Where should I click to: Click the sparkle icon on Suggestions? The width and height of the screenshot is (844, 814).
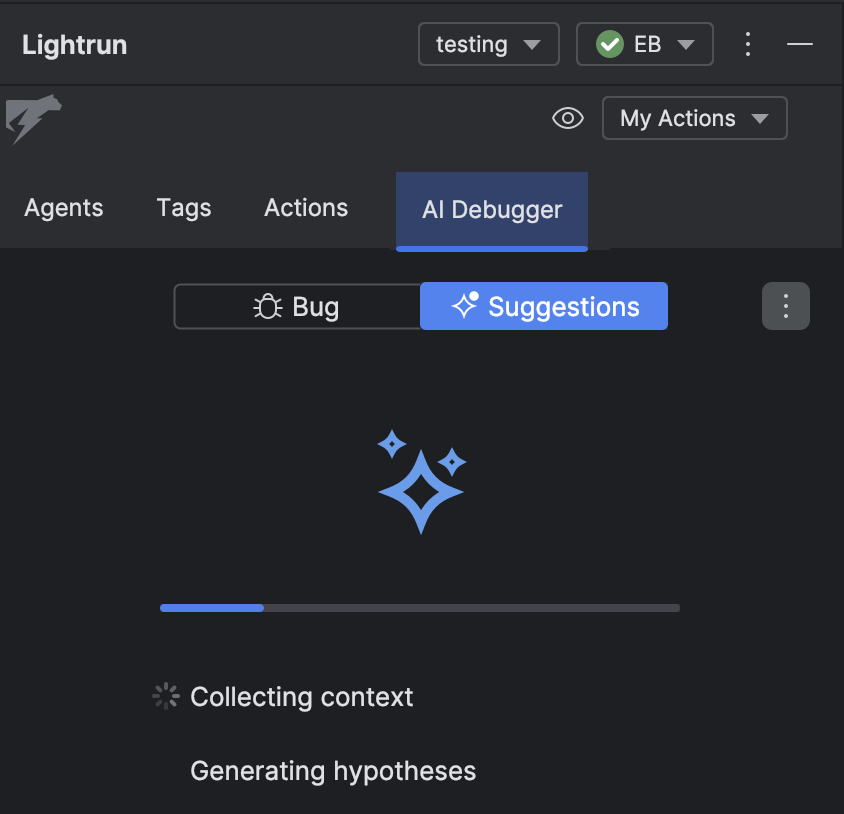pyautogui.click(x=465, y=306)
